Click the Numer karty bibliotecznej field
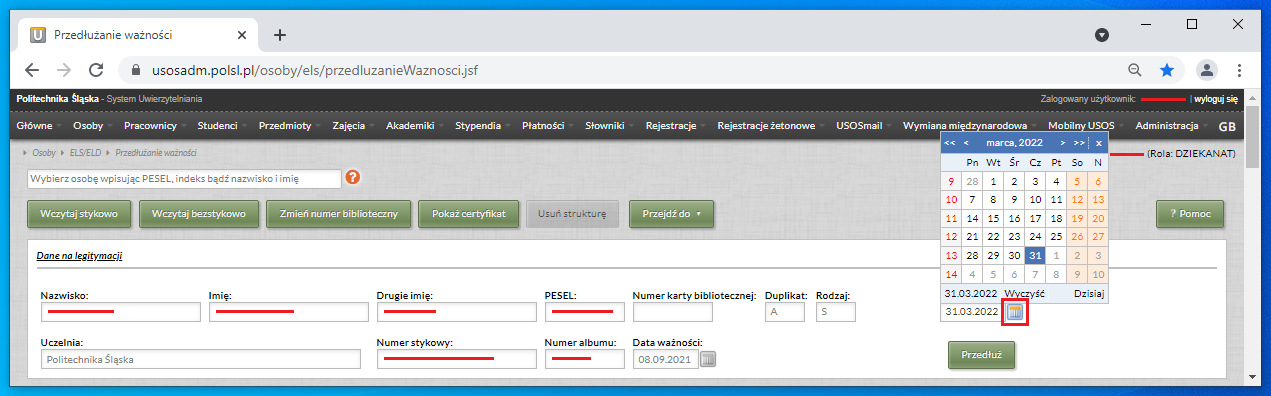This screenshot has width=1271, height=396. 673,312
